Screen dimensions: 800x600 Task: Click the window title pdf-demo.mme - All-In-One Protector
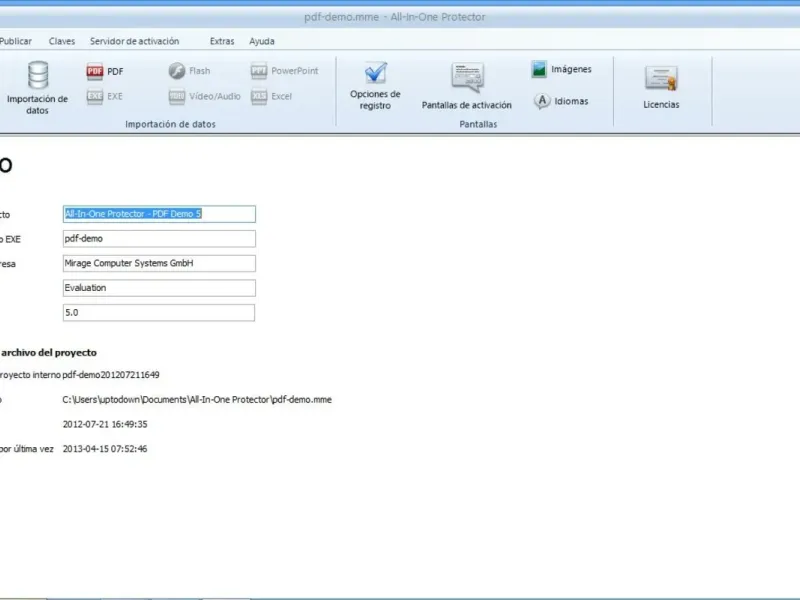click(x=394, y=17)
